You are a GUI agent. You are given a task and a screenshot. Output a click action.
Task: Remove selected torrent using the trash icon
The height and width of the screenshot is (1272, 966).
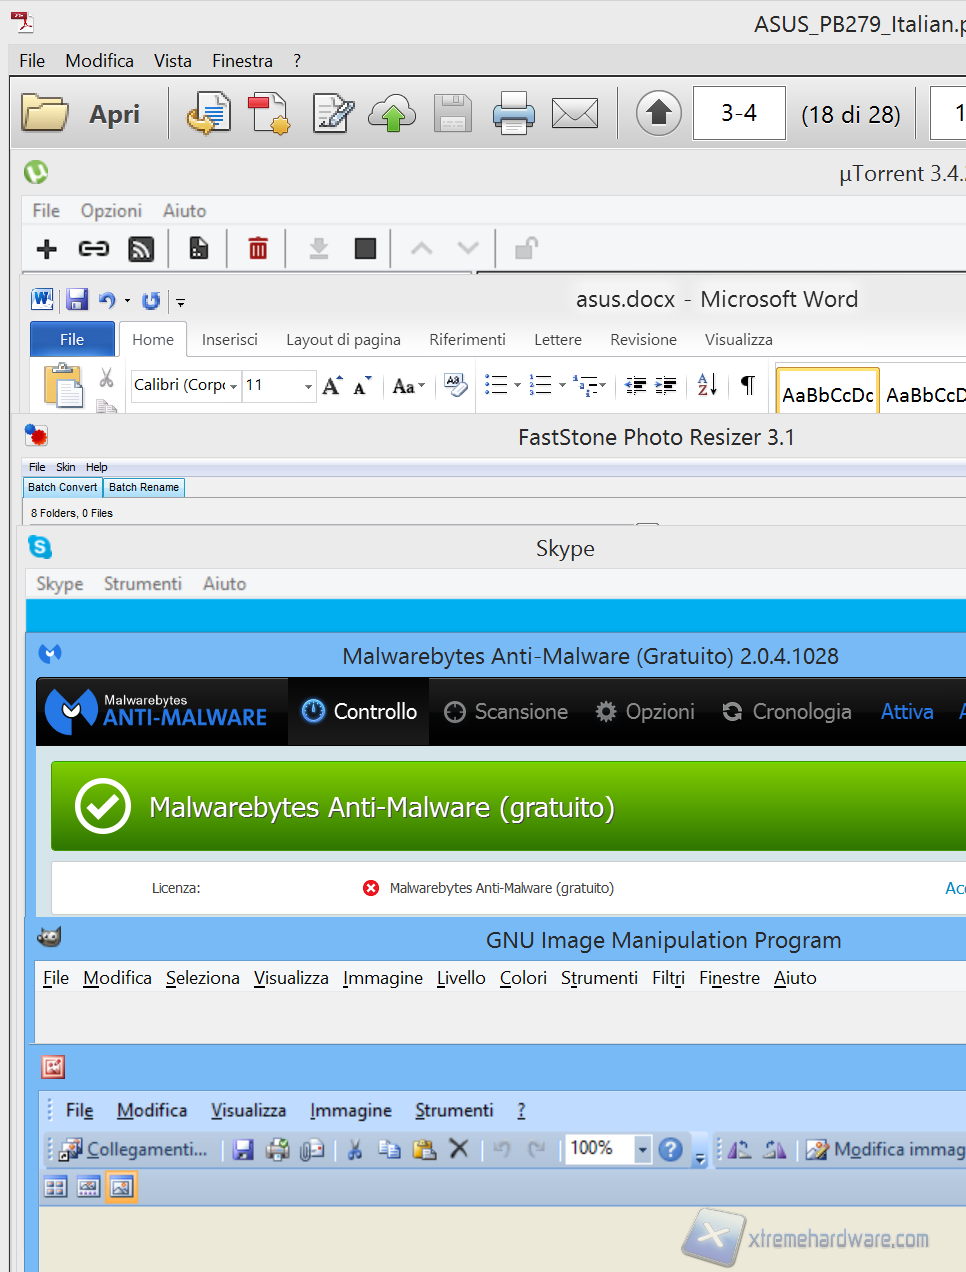point(257,248)
